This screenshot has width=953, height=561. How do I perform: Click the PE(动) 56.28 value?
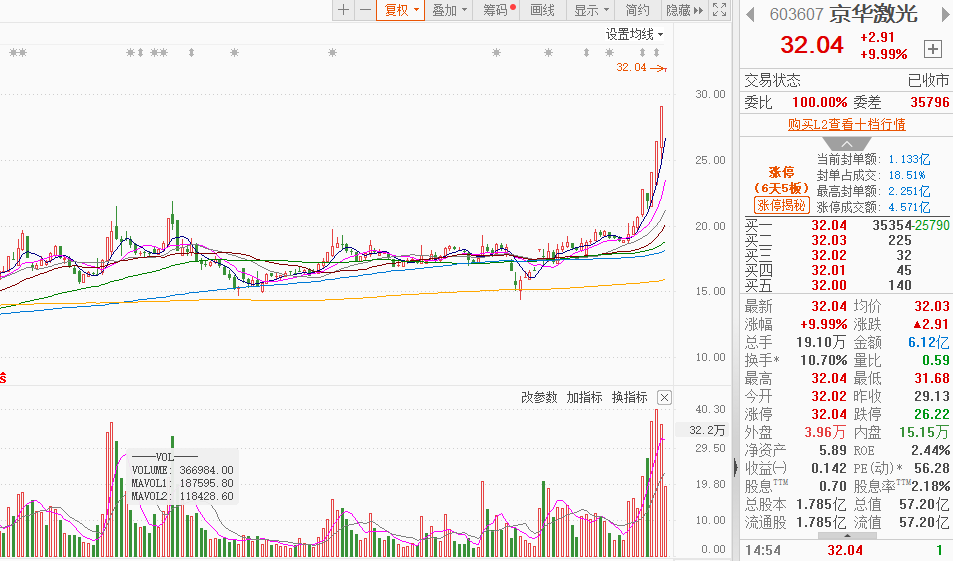[932, 468]
